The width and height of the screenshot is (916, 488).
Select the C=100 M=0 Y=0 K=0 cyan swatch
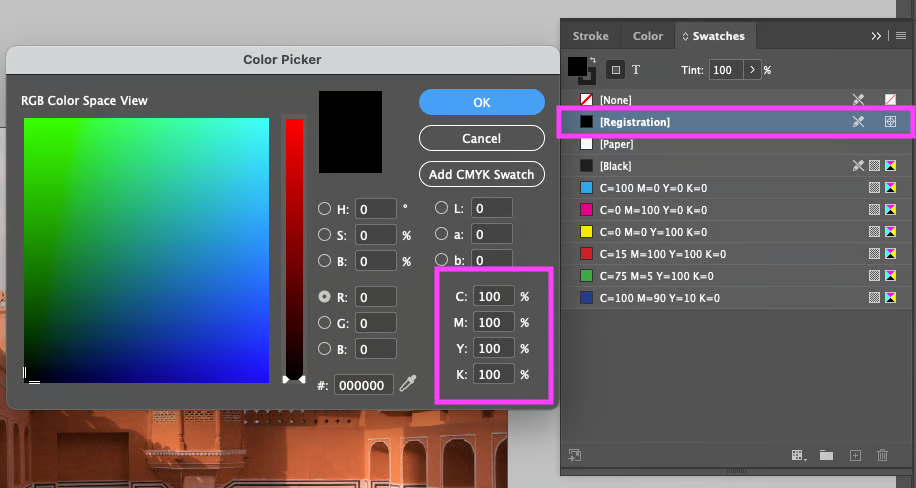pyautogui.click(x=653, y=188)
